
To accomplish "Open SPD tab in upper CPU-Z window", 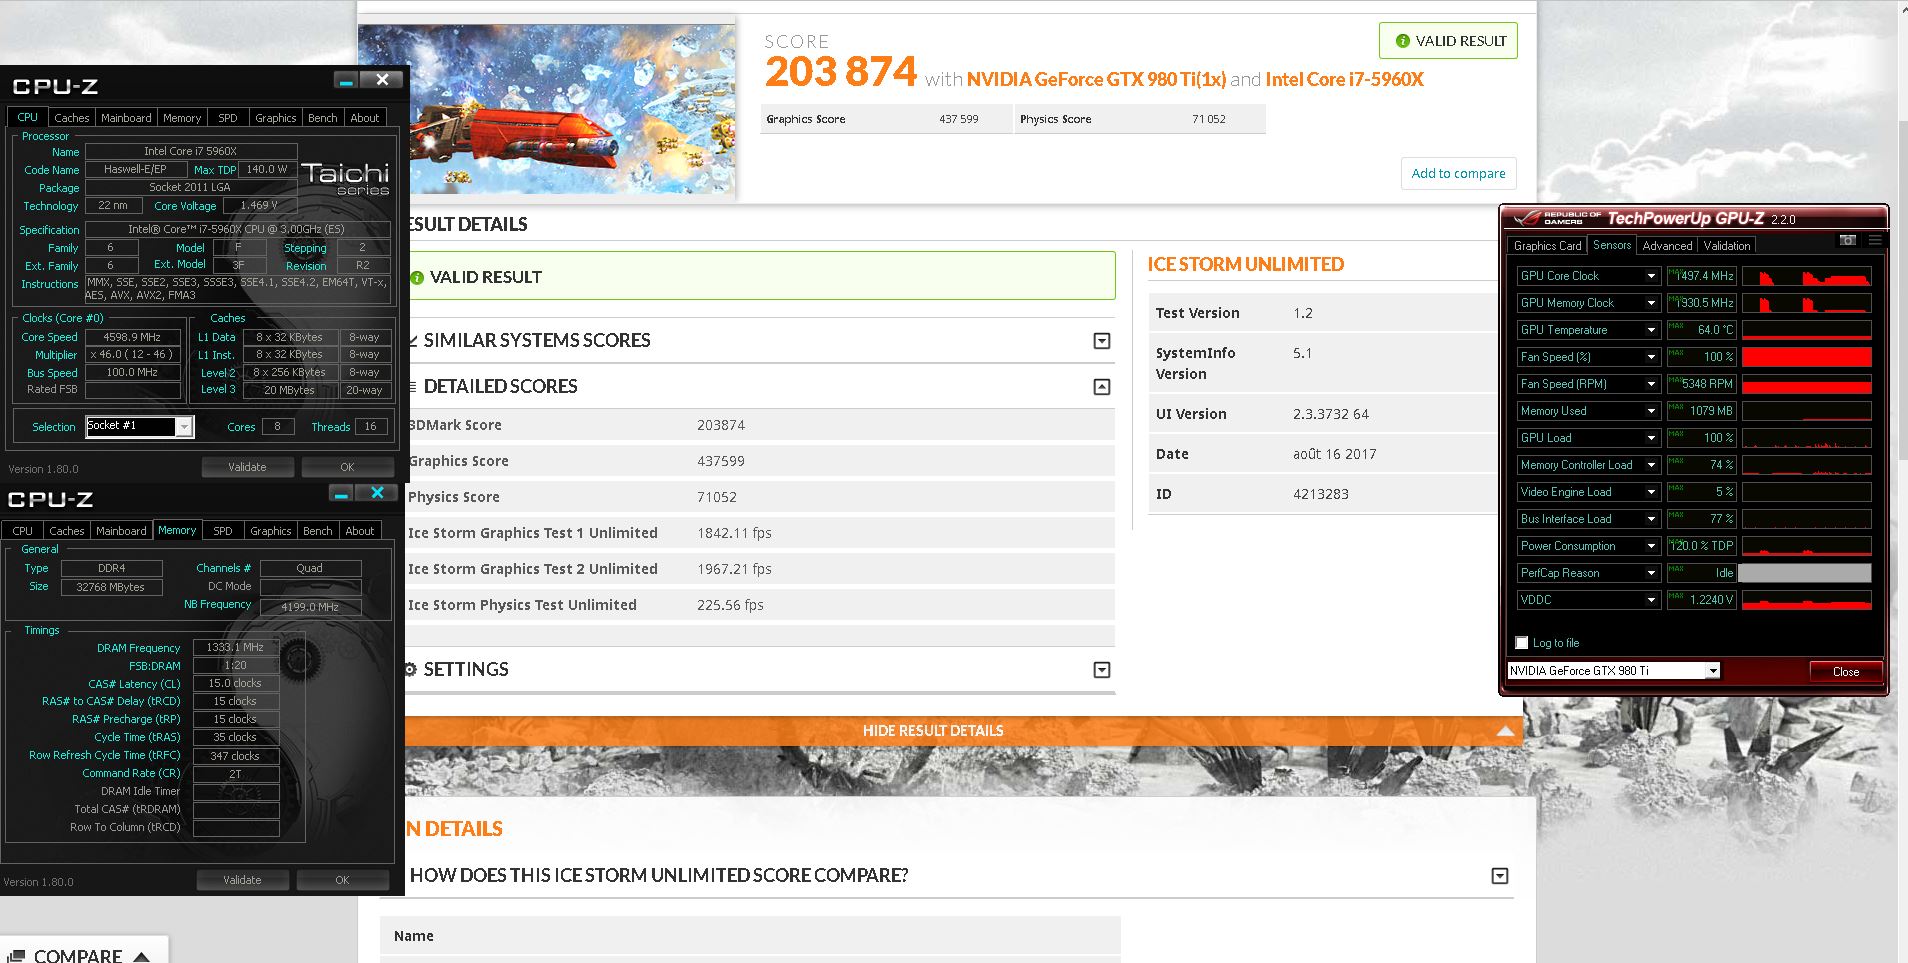I will tap(228, 118).
